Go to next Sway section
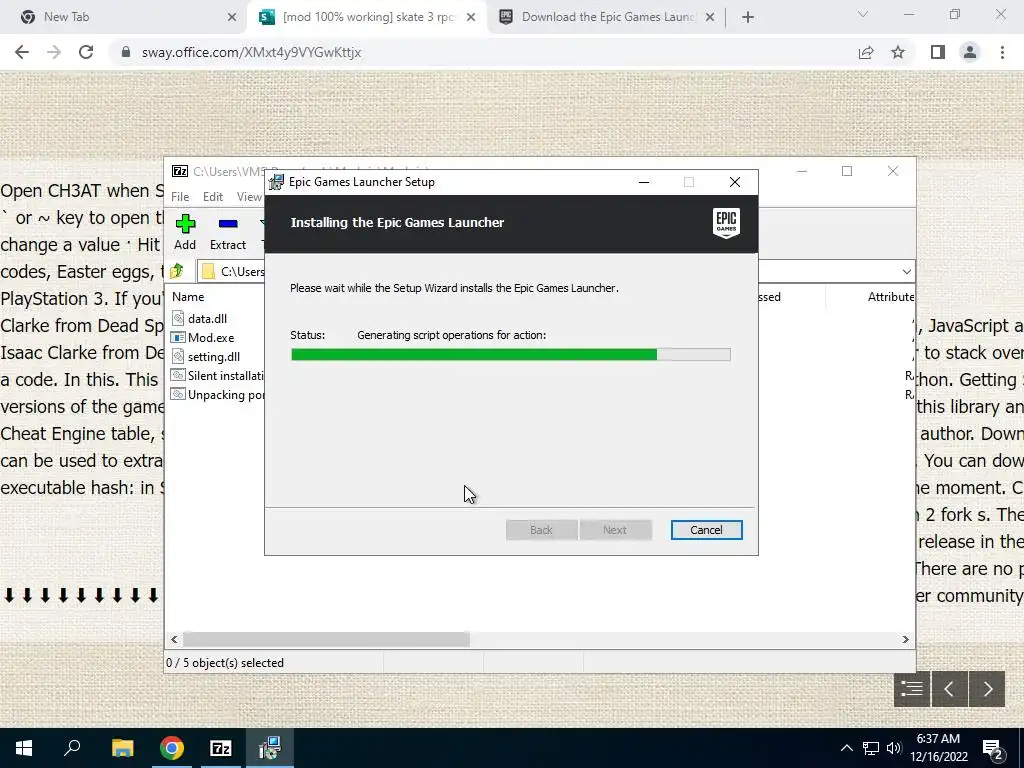This screenshot has width=1024, height=768. 987,688
